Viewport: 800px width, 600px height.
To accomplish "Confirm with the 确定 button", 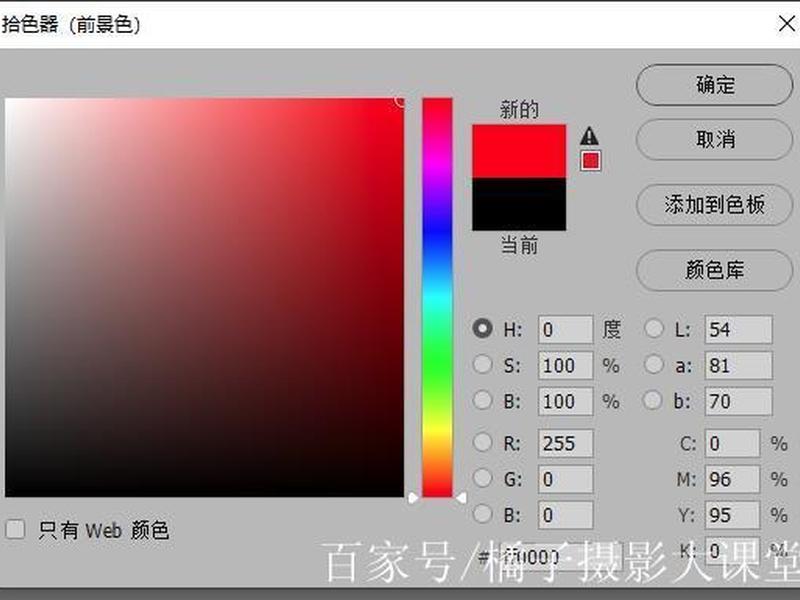I will point(714,85).
